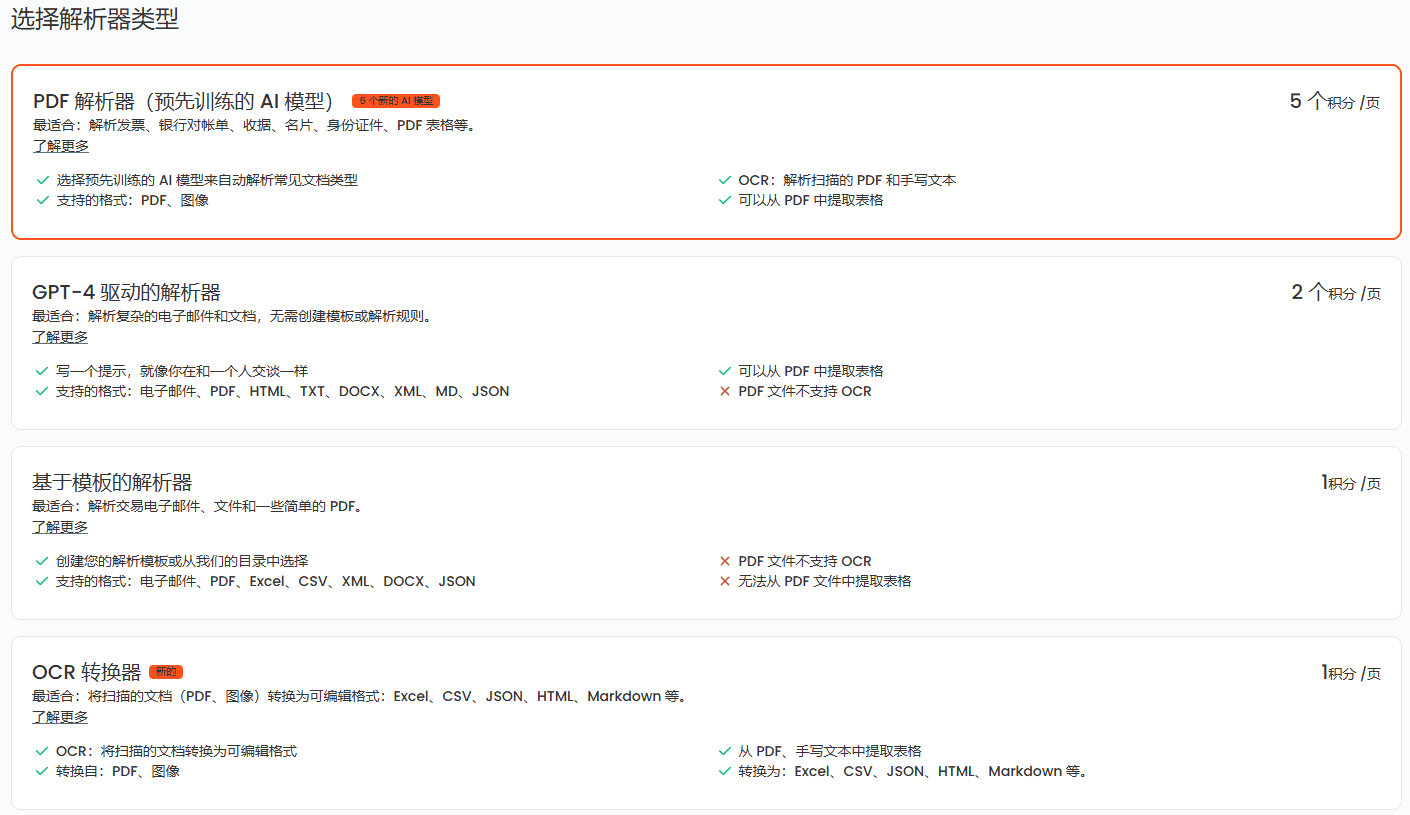Click the checkmark beside "从 PDF、手写文本中提取表格"
Screen dimensions: 1410x815
coord(725,751)
